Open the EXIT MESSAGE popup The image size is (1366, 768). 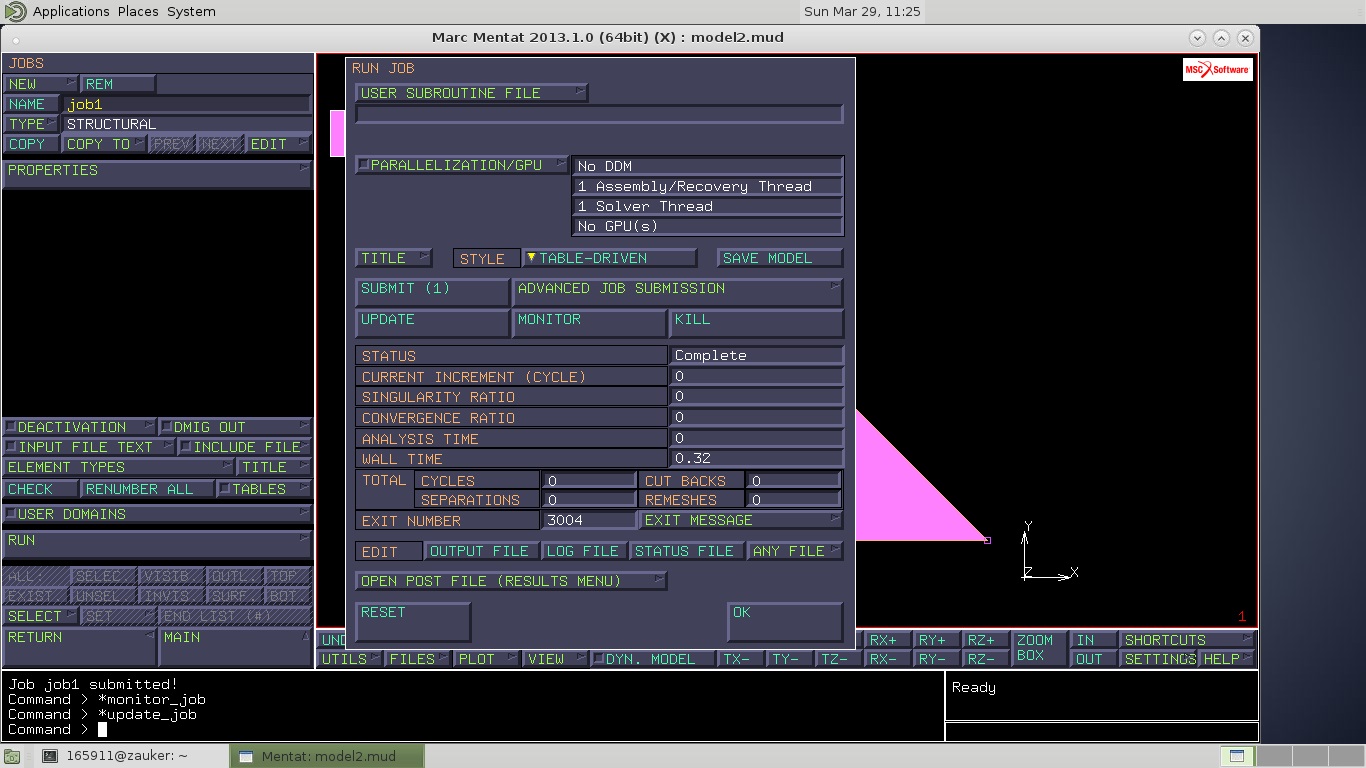(741, 520)
